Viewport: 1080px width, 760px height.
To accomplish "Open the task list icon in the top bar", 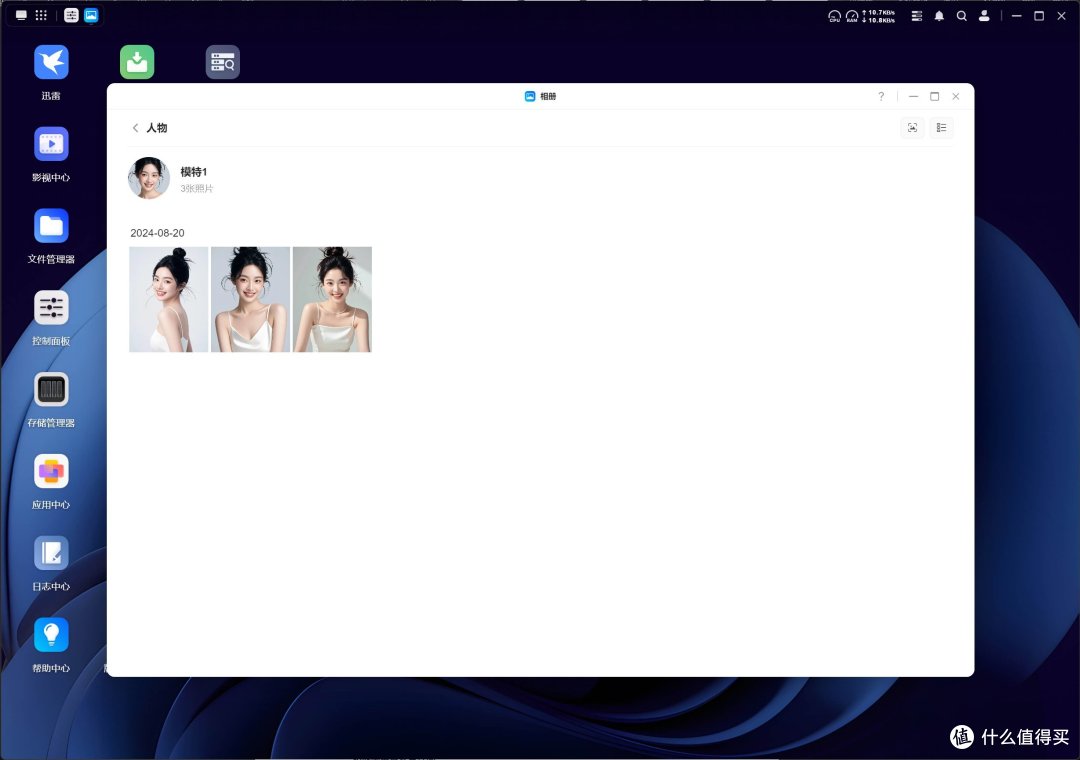I will pyautogui.click(x=917, y=16).
